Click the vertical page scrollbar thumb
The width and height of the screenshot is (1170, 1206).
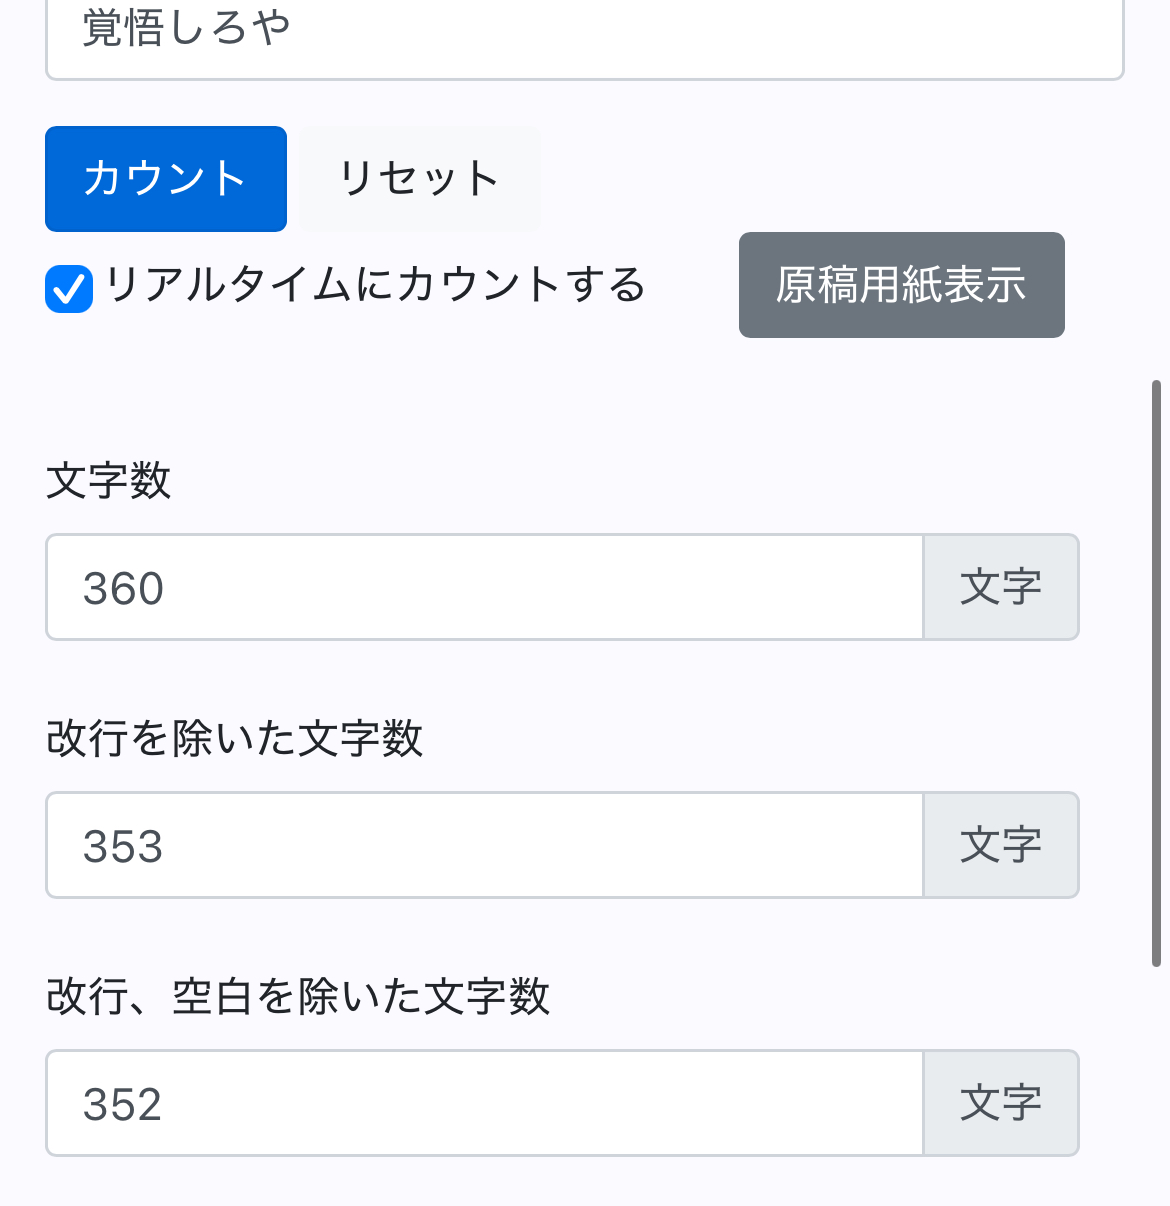(x=1156, y=672)
